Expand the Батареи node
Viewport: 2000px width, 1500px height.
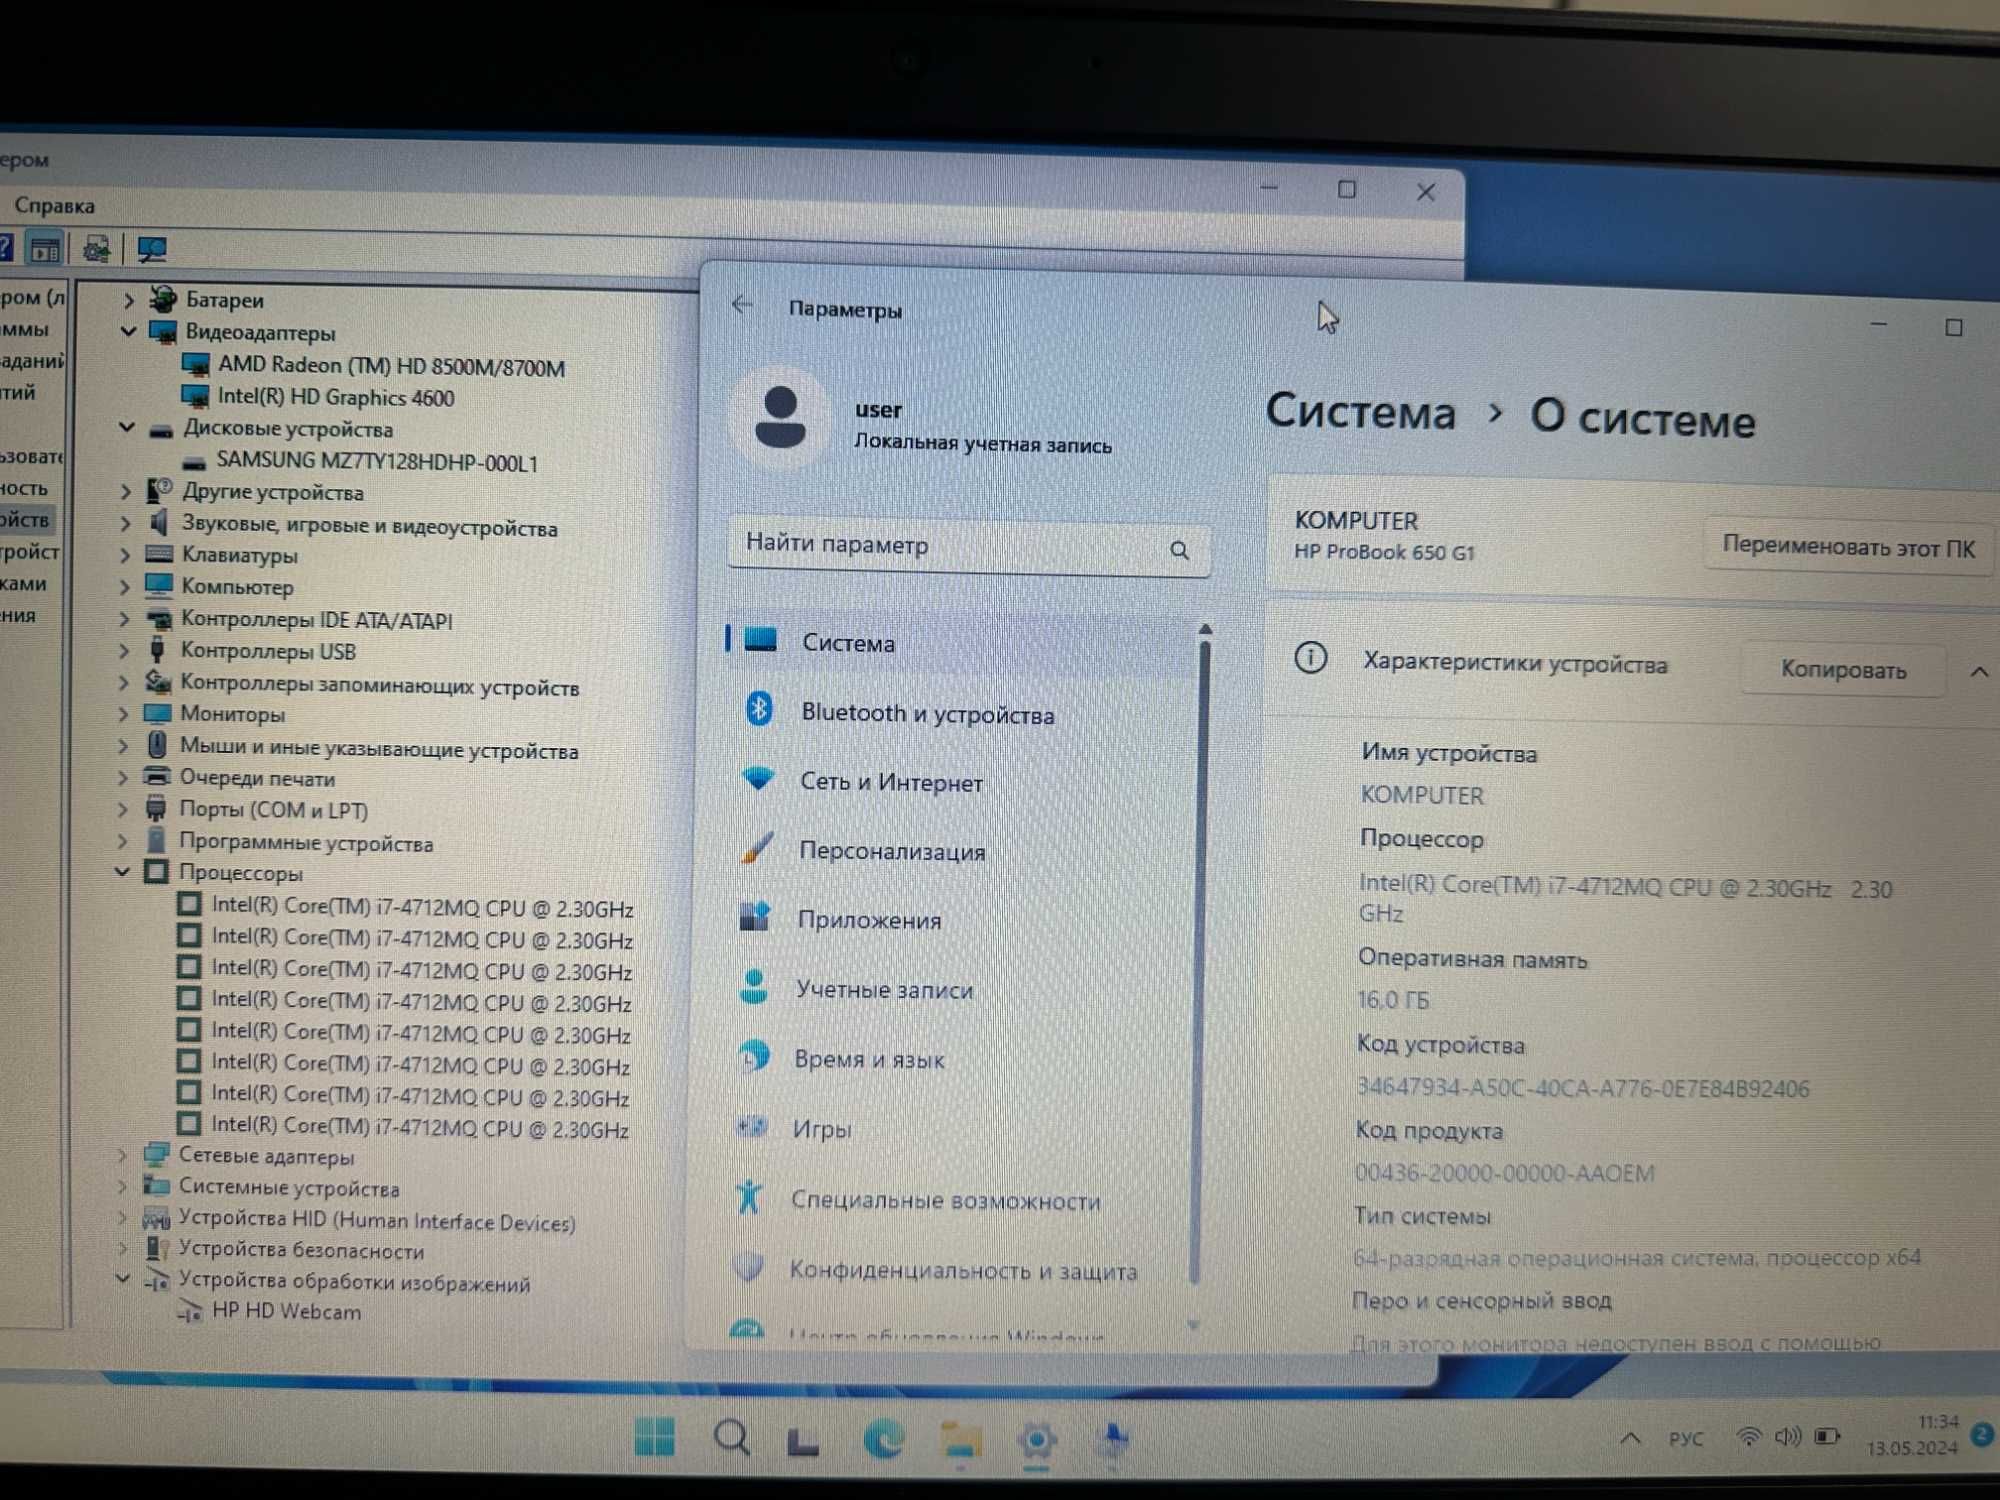pyautogui.click(x=129, y=299)
